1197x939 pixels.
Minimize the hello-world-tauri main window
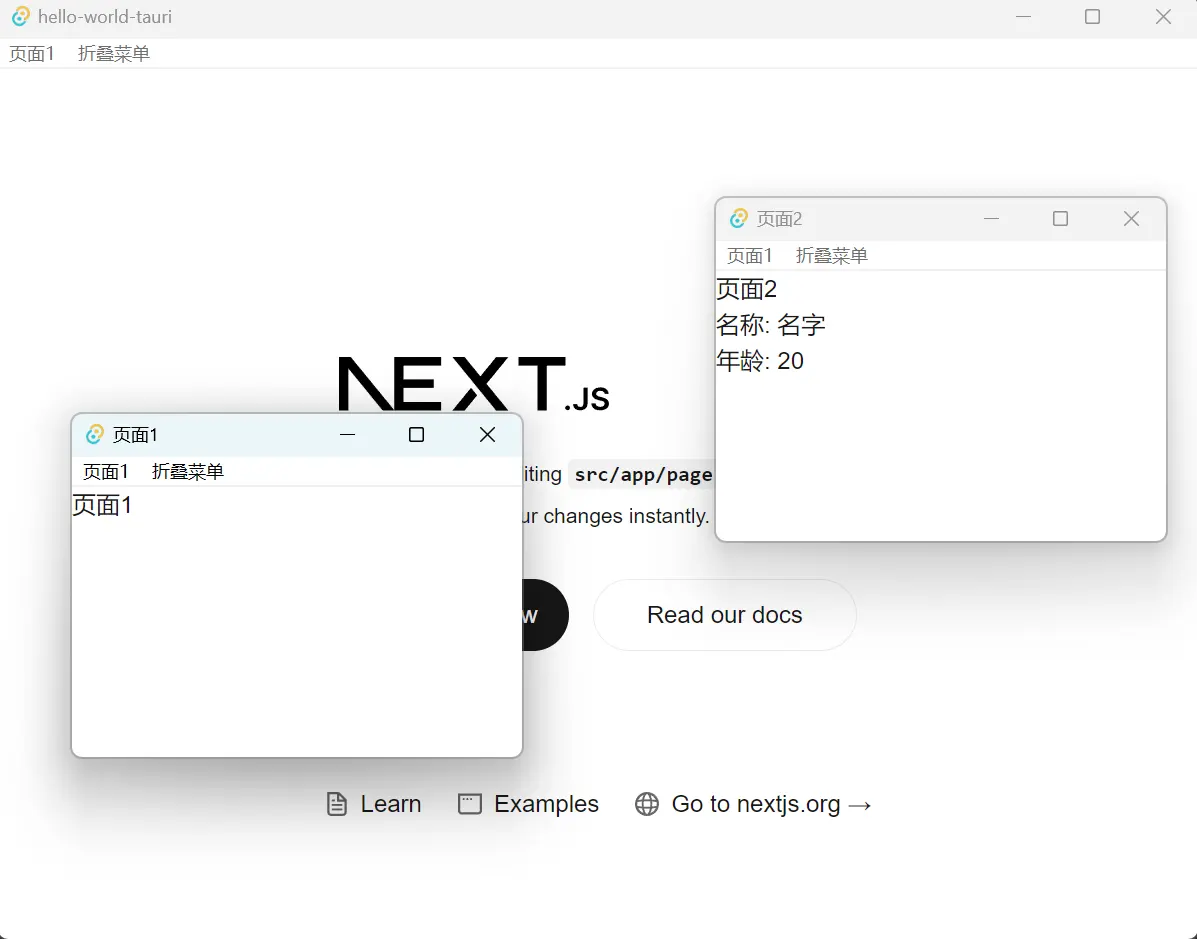[1023, 17]
